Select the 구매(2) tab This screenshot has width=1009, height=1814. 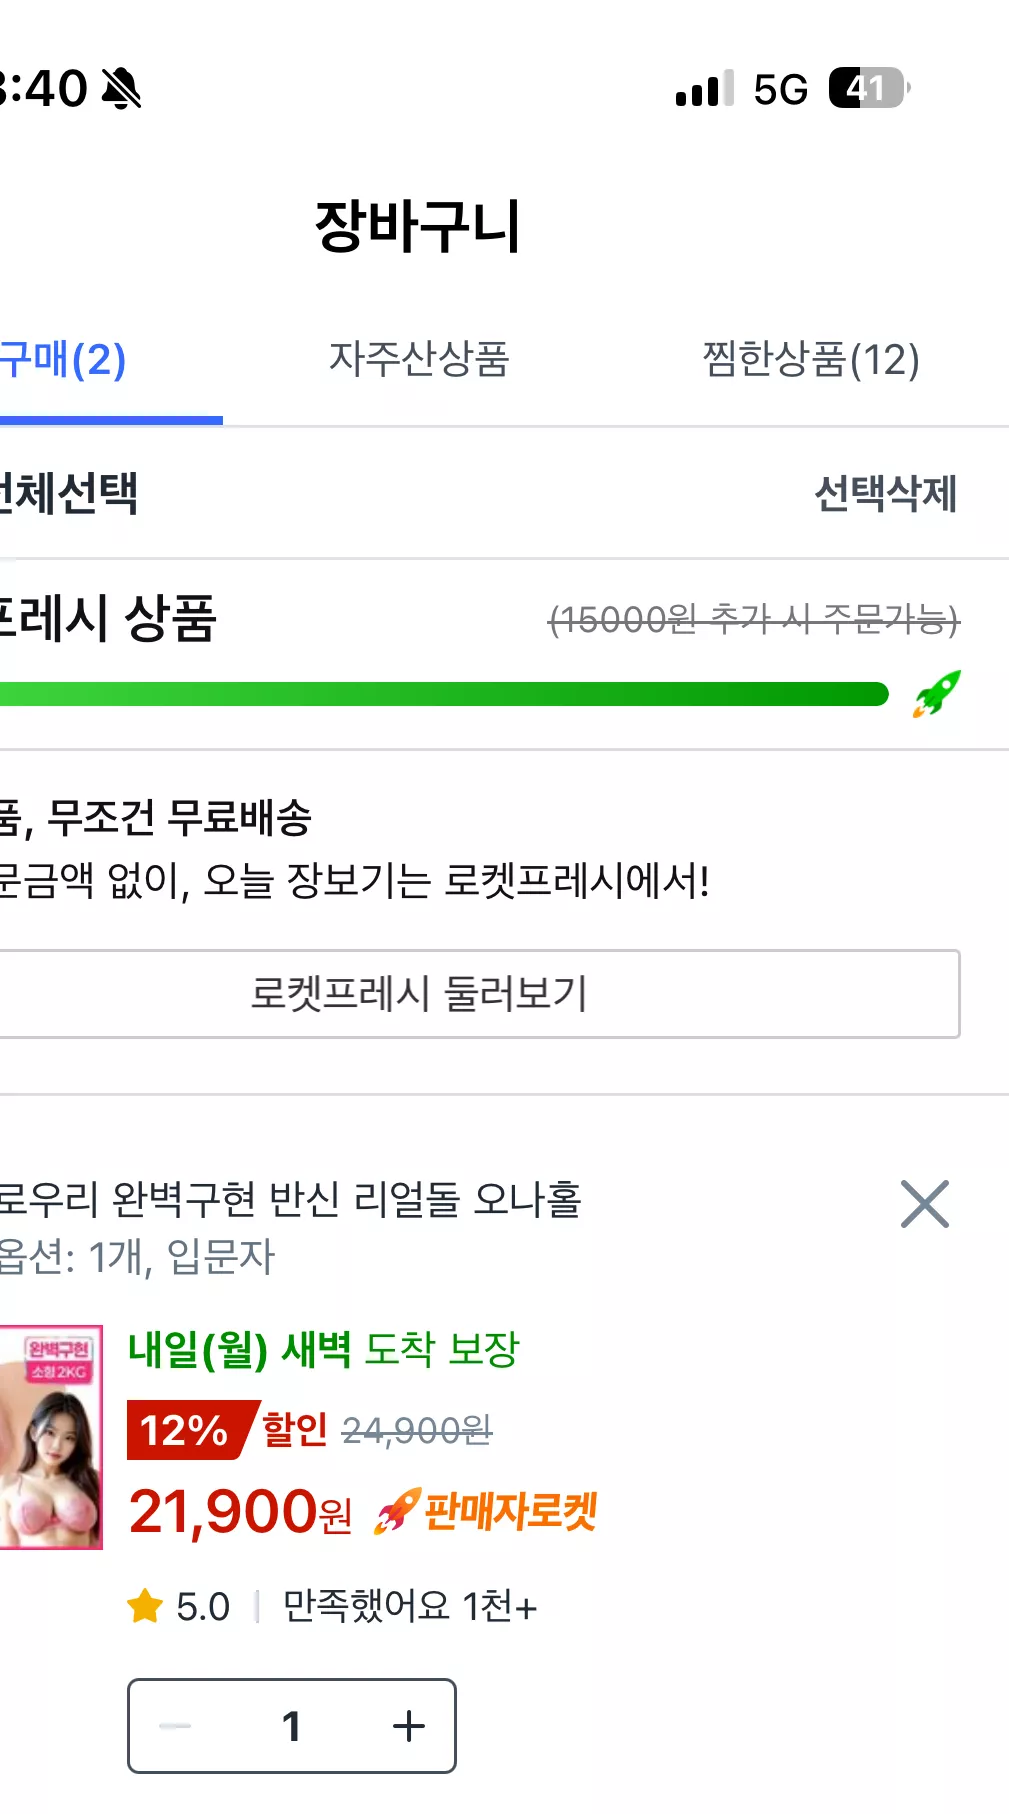click(x=63, y=359)
